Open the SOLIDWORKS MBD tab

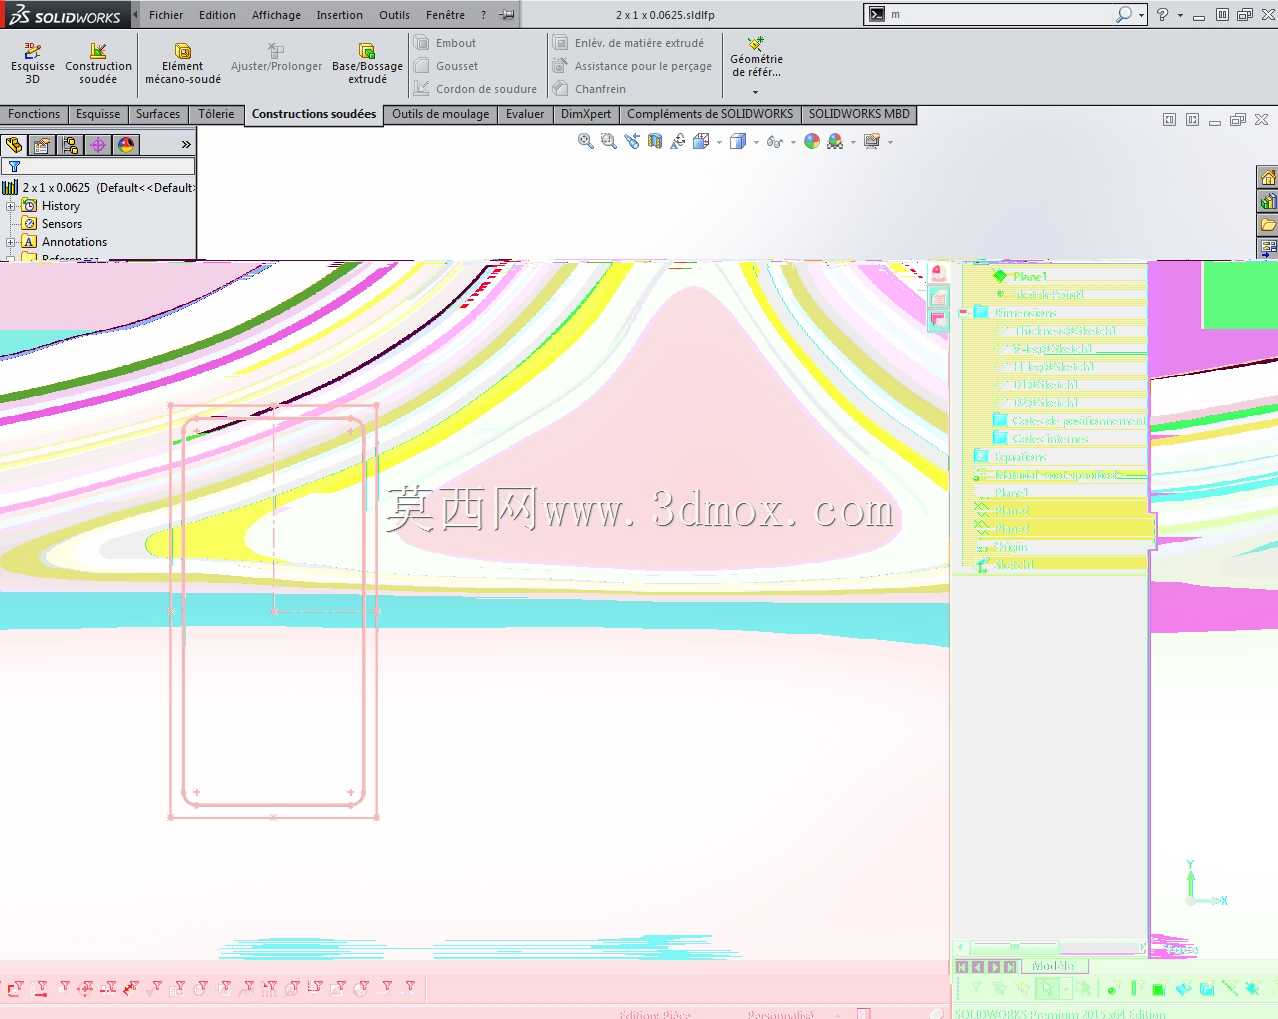tap(859, 114)
